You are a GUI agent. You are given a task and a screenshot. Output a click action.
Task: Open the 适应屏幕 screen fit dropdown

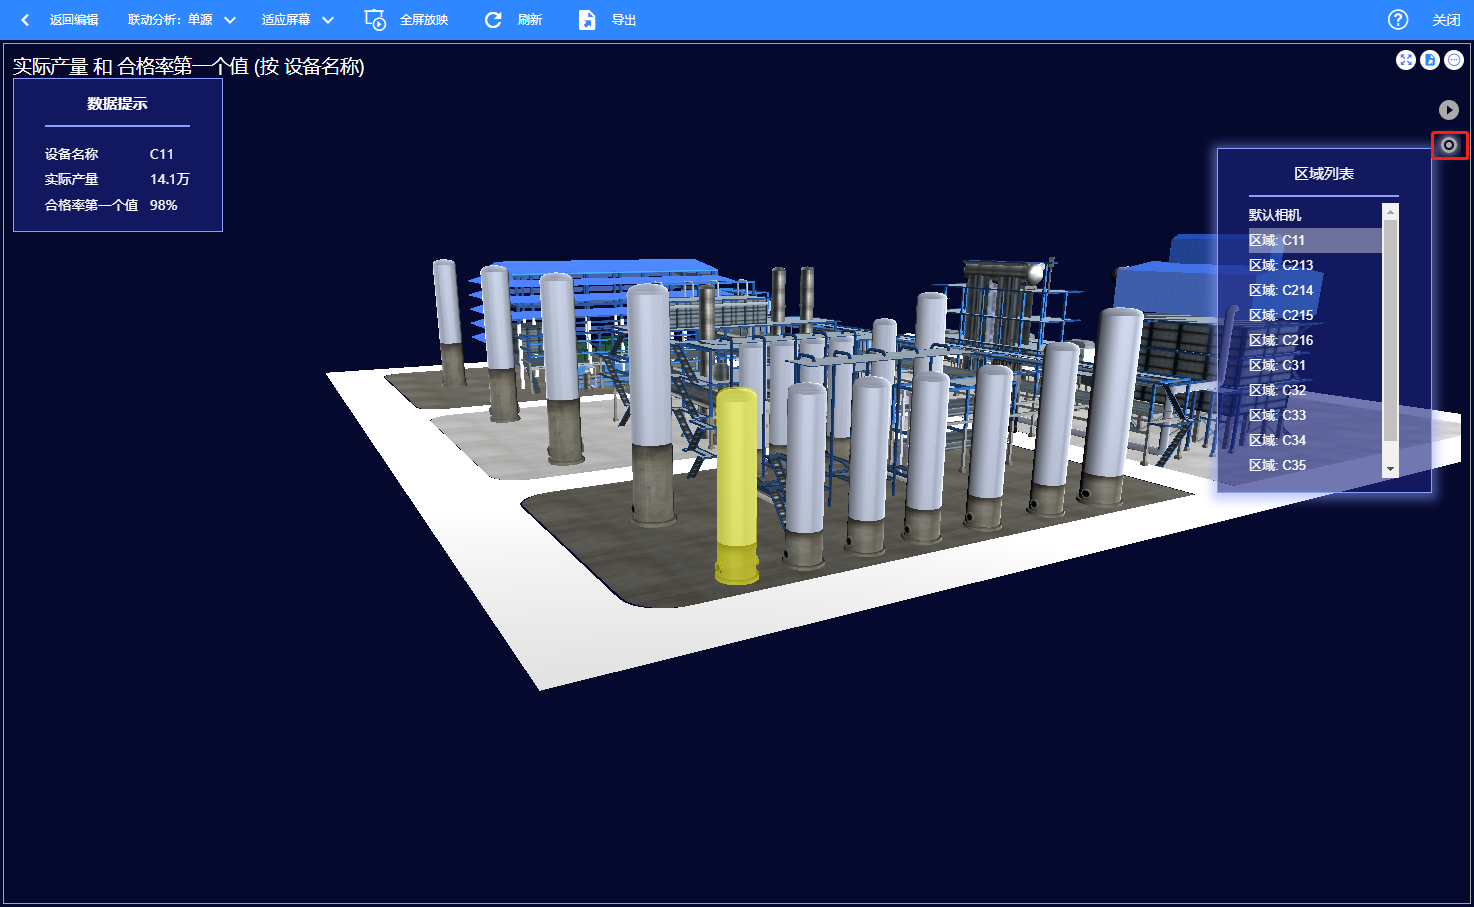pos(298,20)
